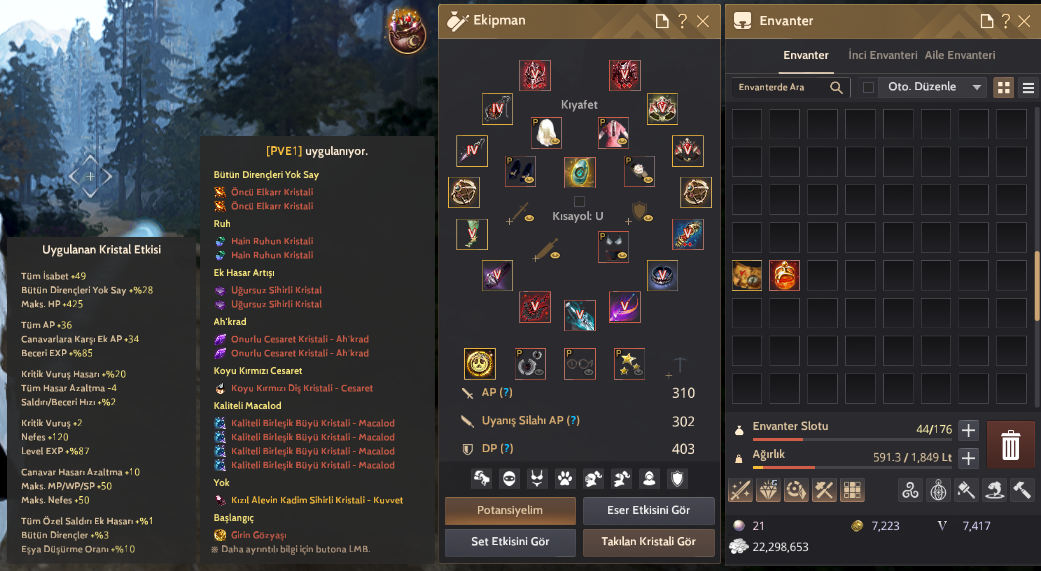Expand inventory slots with the plus button
This screenshot has width=1041, height=571.
pyautogui.click(x=968, y=430)
